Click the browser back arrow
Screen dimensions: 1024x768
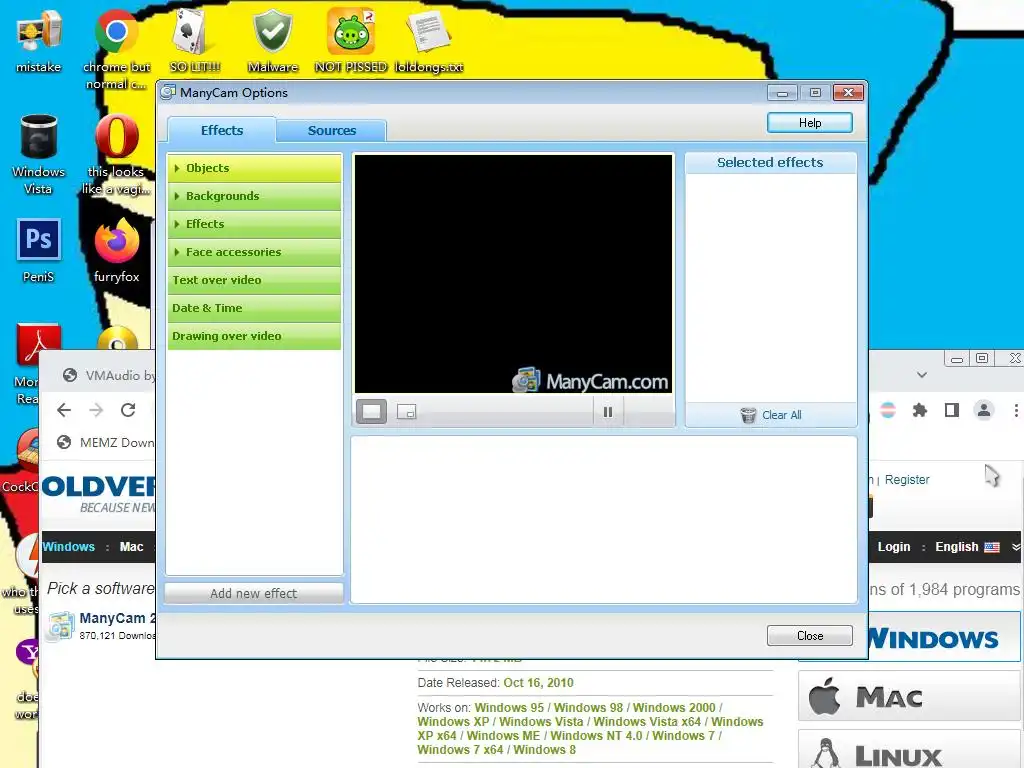(64, 409)
